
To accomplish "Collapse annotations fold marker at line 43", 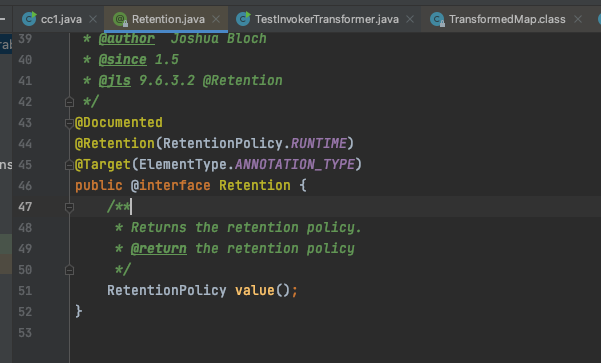I will click(x=69, y=123).
